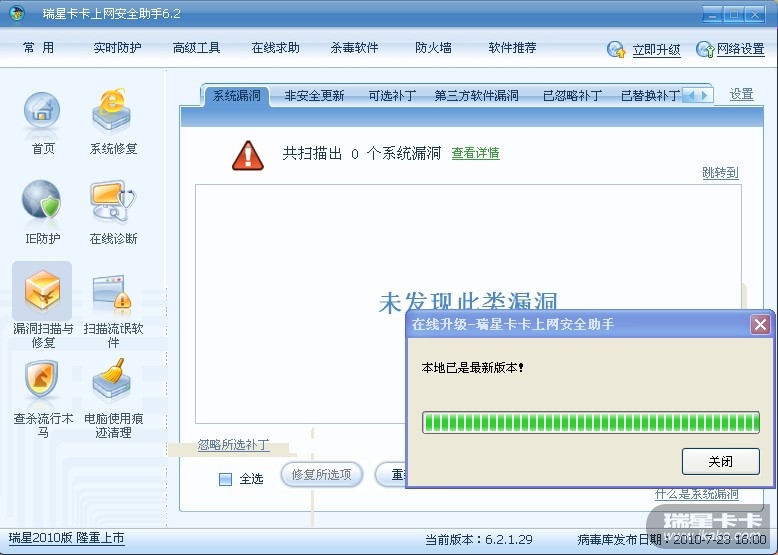Open the 软件推荐 menu
Screen dimensions: 778x555
click(512, 48)
